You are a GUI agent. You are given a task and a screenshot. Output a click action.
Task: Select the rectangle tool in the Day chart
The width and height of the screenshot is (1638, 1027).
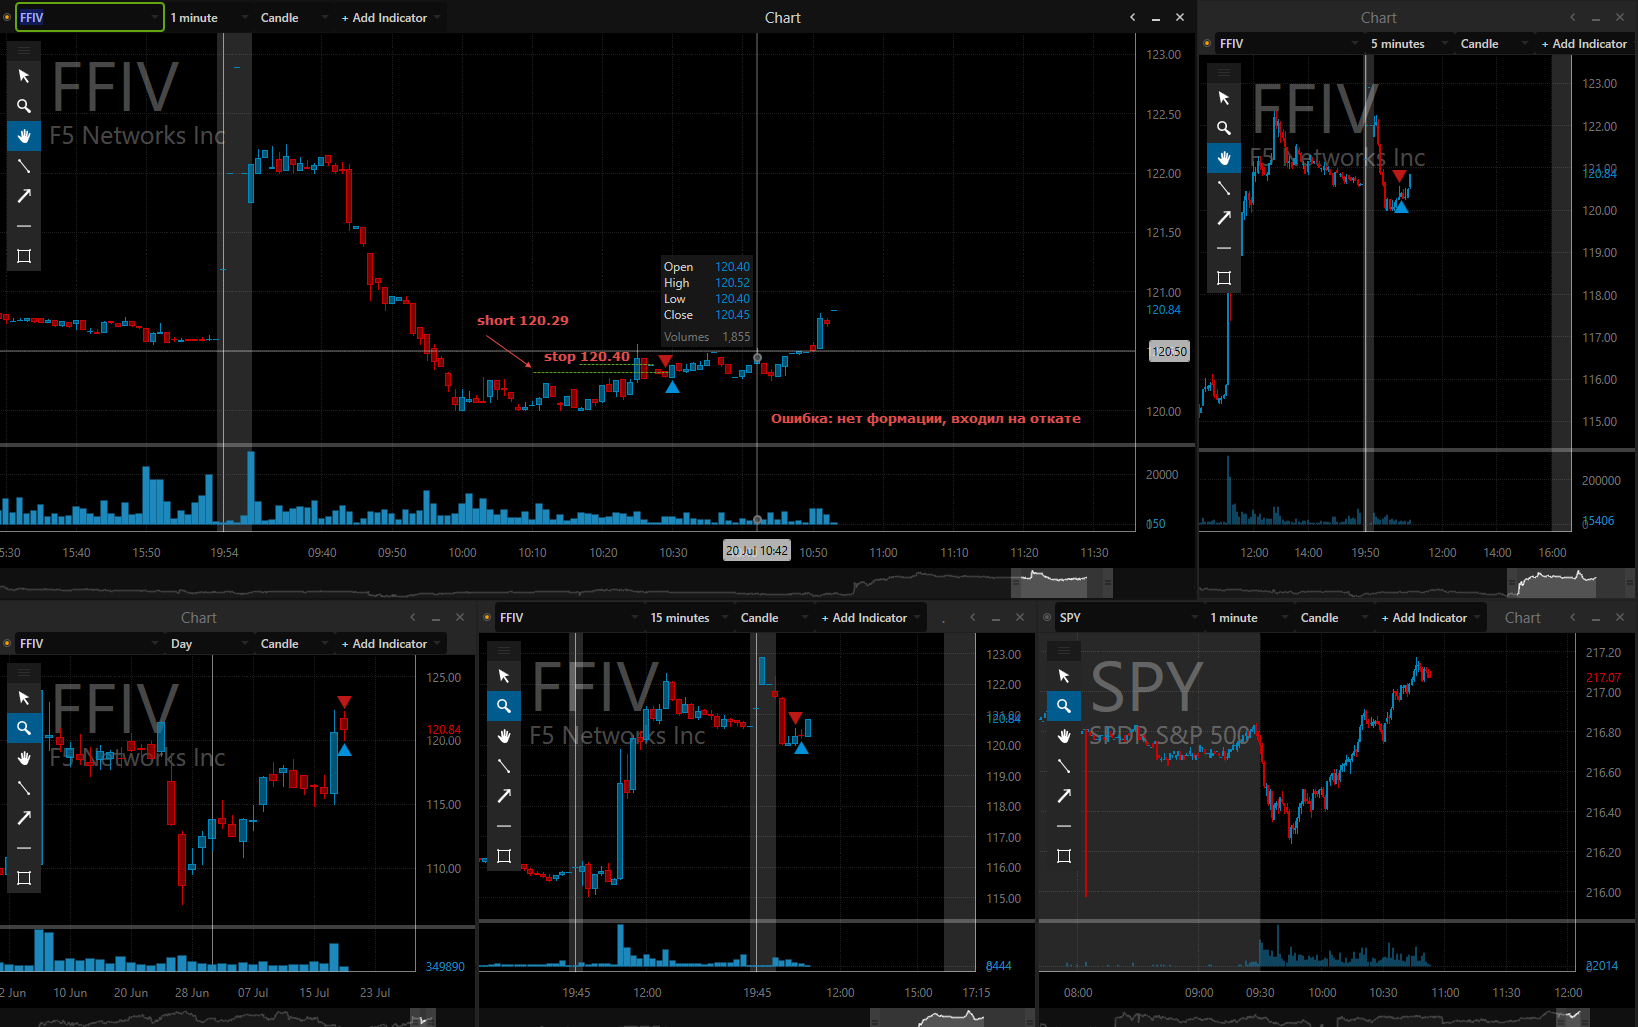point(24,878)
